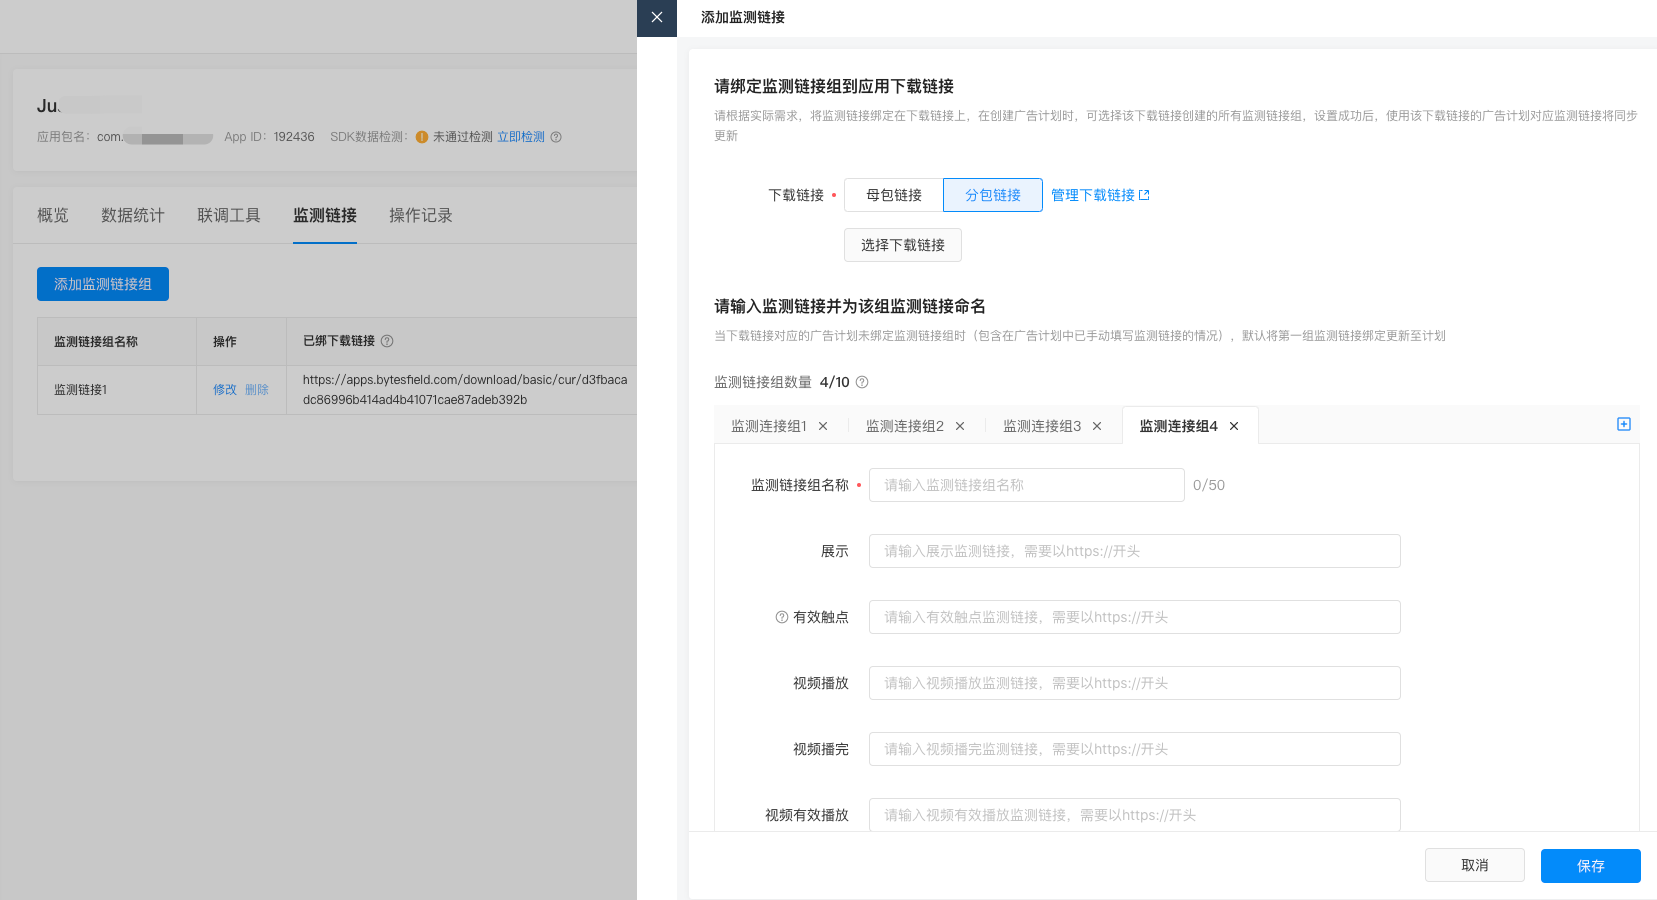The height and width of the screenshot is (900, 1657).
Task: Open the 联调工具 tab
Action: click(x=229, y=215)
